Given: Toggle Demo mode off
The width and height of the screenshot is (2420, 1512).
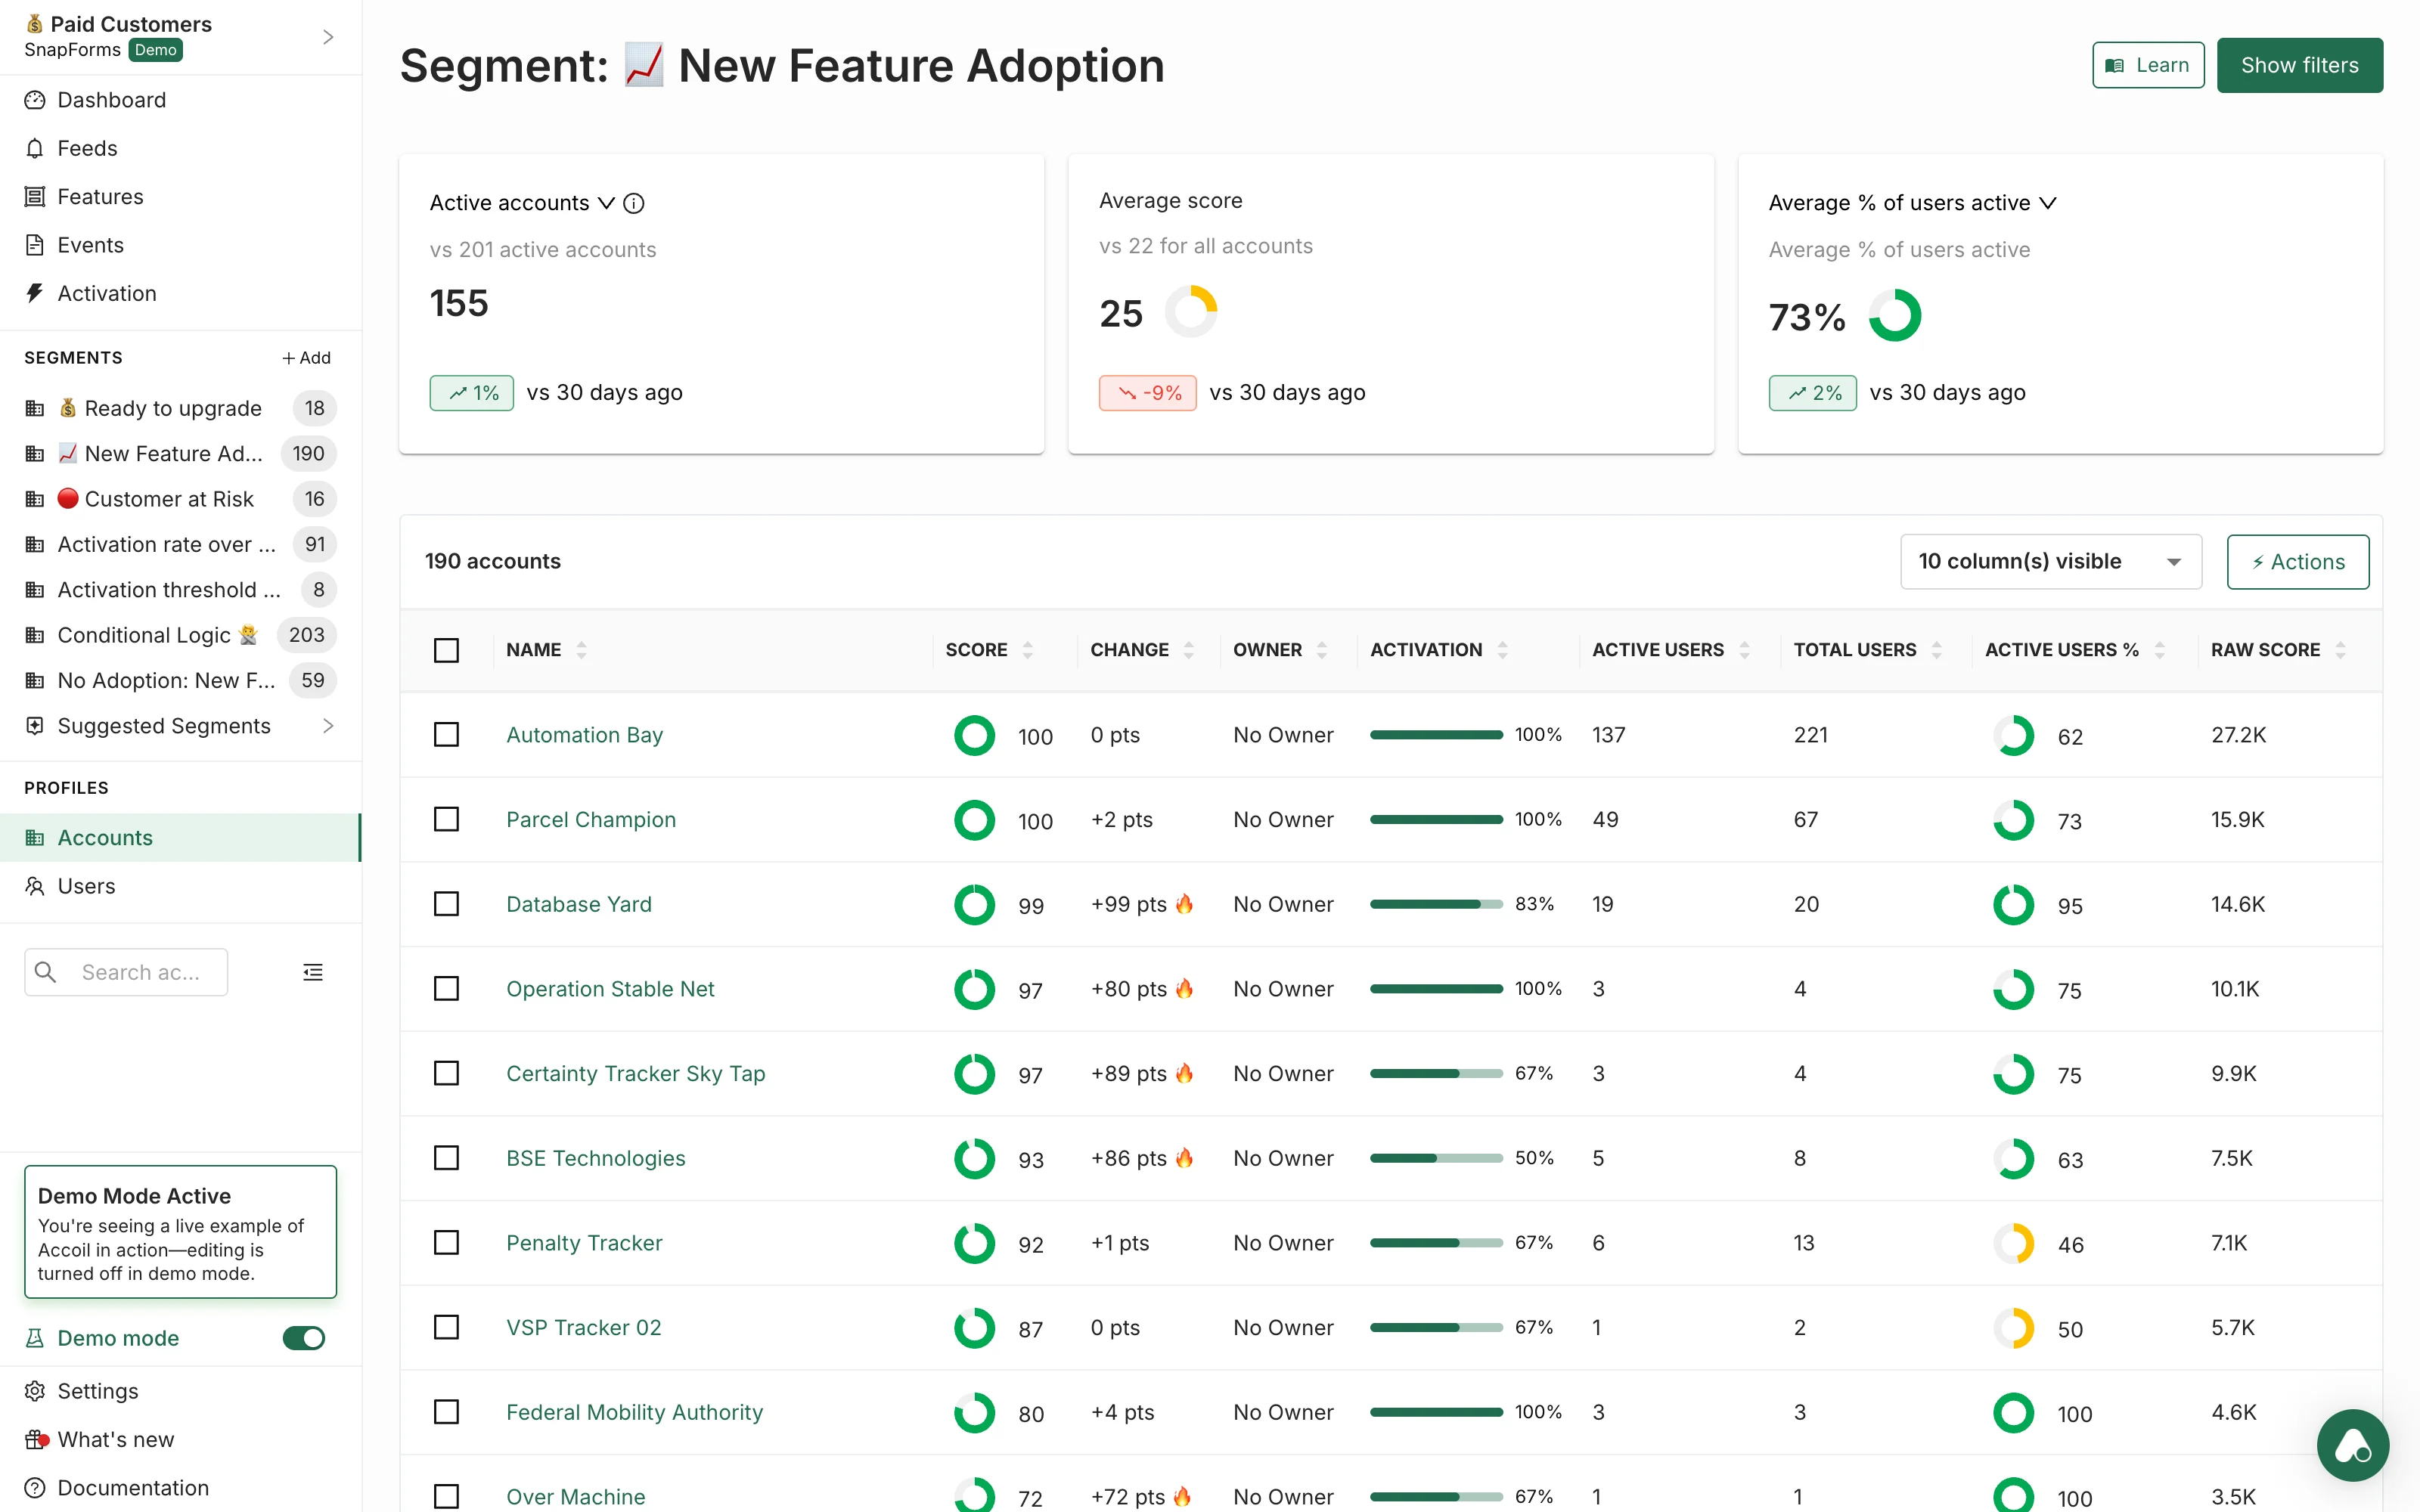Looking at the screenshot, I should (303, 1337).
